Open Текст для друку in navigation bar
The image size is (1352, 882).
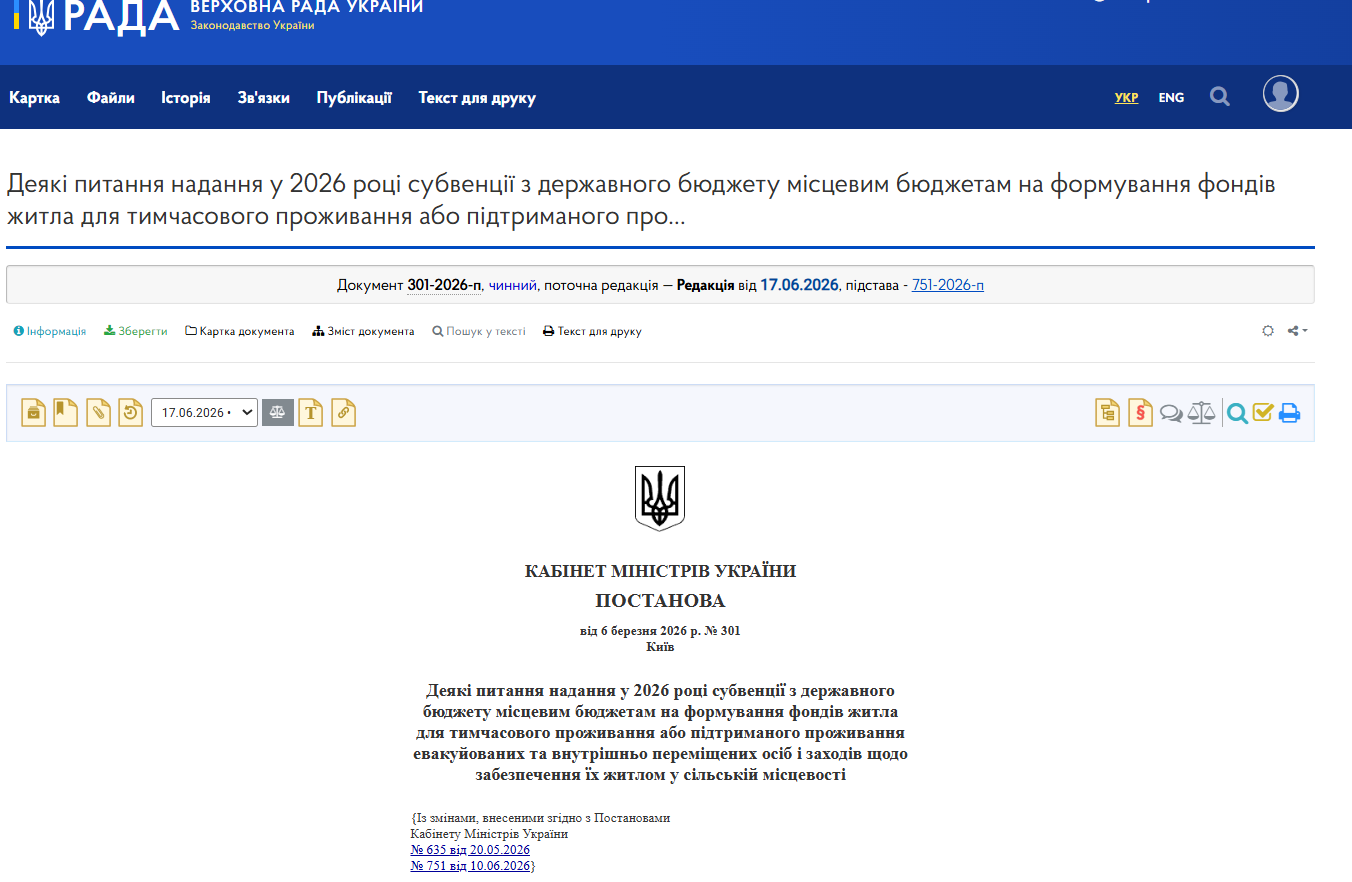click(x=477, y=98)
